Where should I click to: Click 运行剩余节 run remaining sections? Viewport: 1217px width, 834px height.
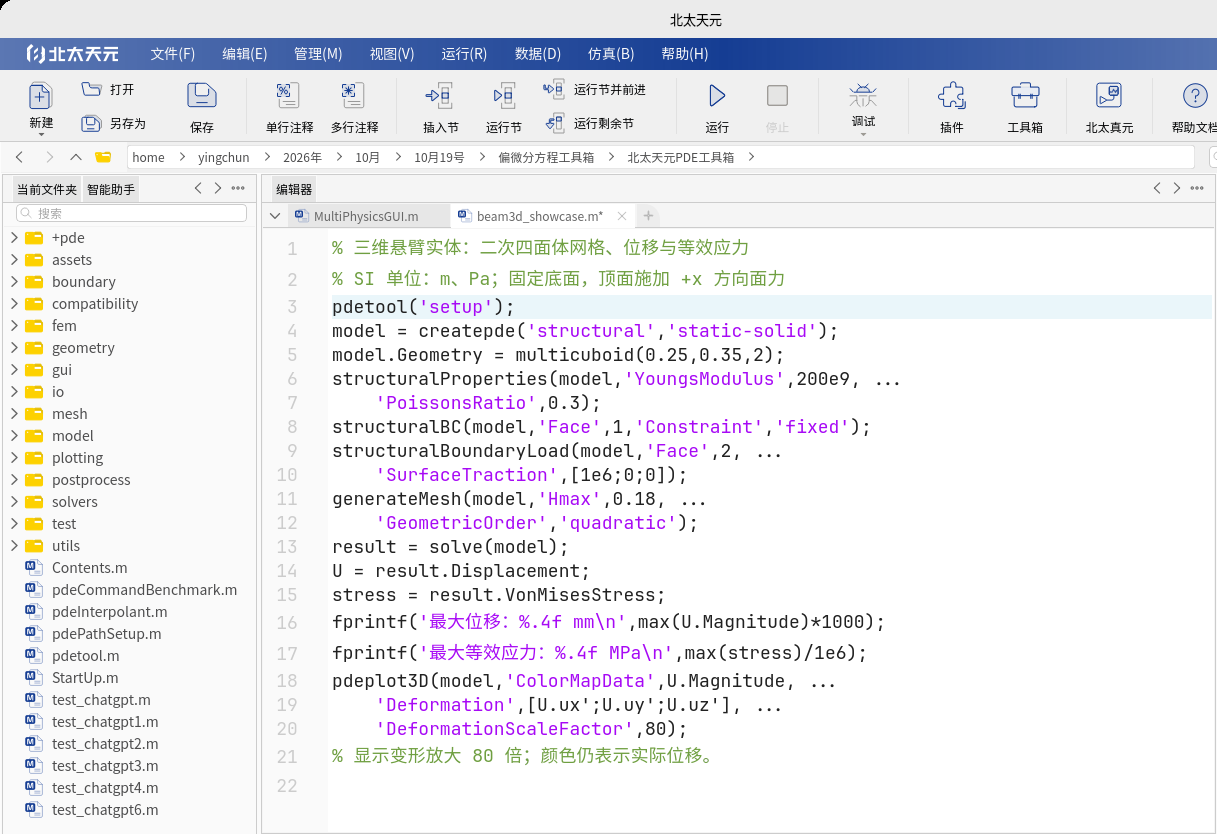[x=589, y=123]
